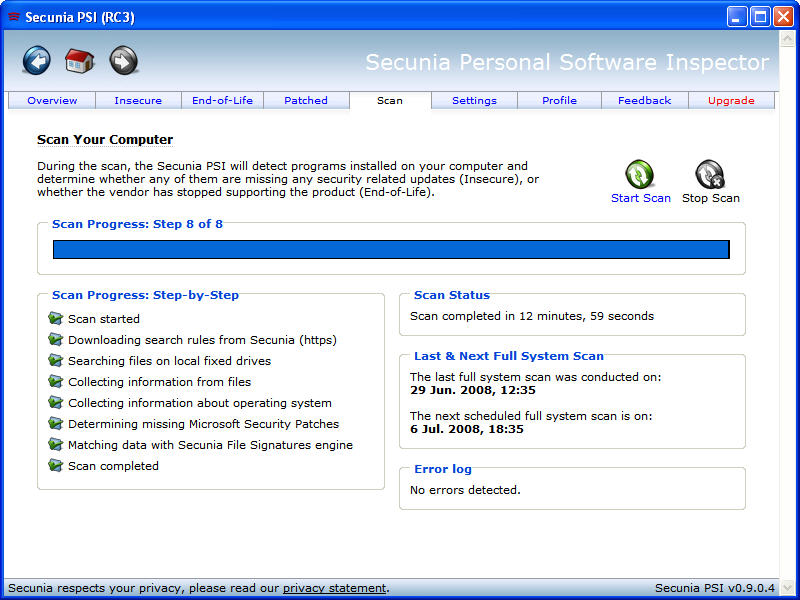Click the Secunia icon in title bar
Screen dimensions: 800x600
(14, 17)
